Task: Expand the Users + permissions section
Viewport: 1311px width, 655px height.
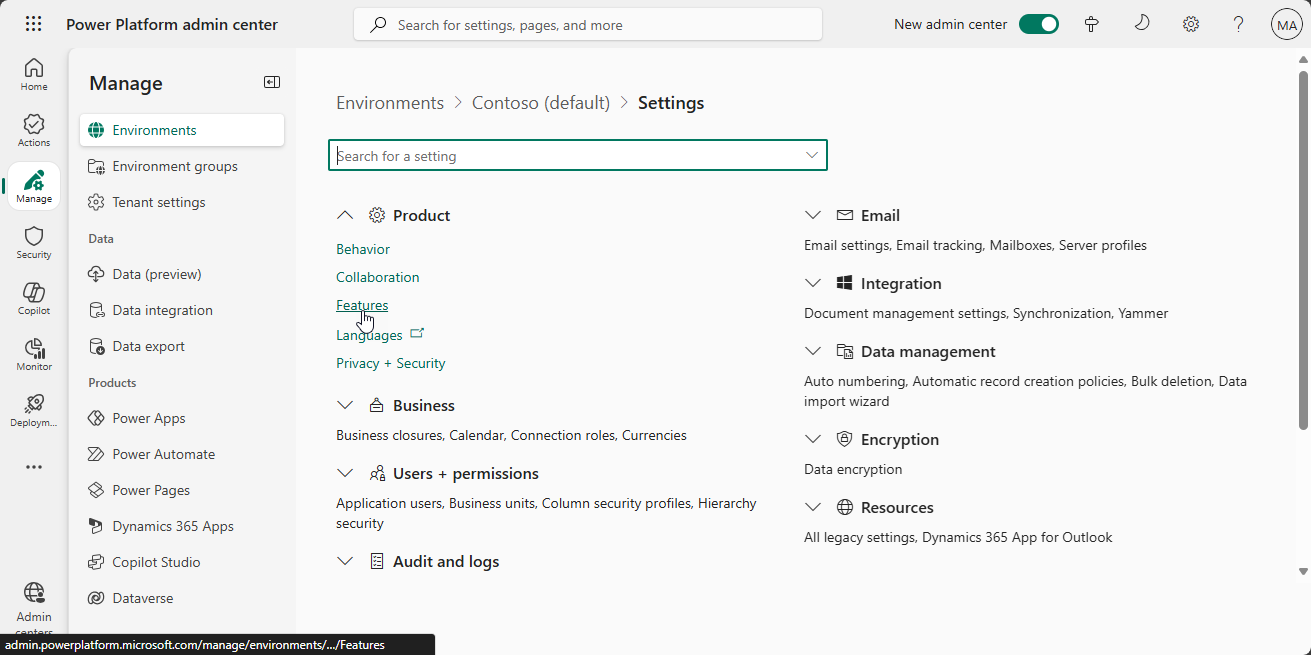Action: [345, 473]
